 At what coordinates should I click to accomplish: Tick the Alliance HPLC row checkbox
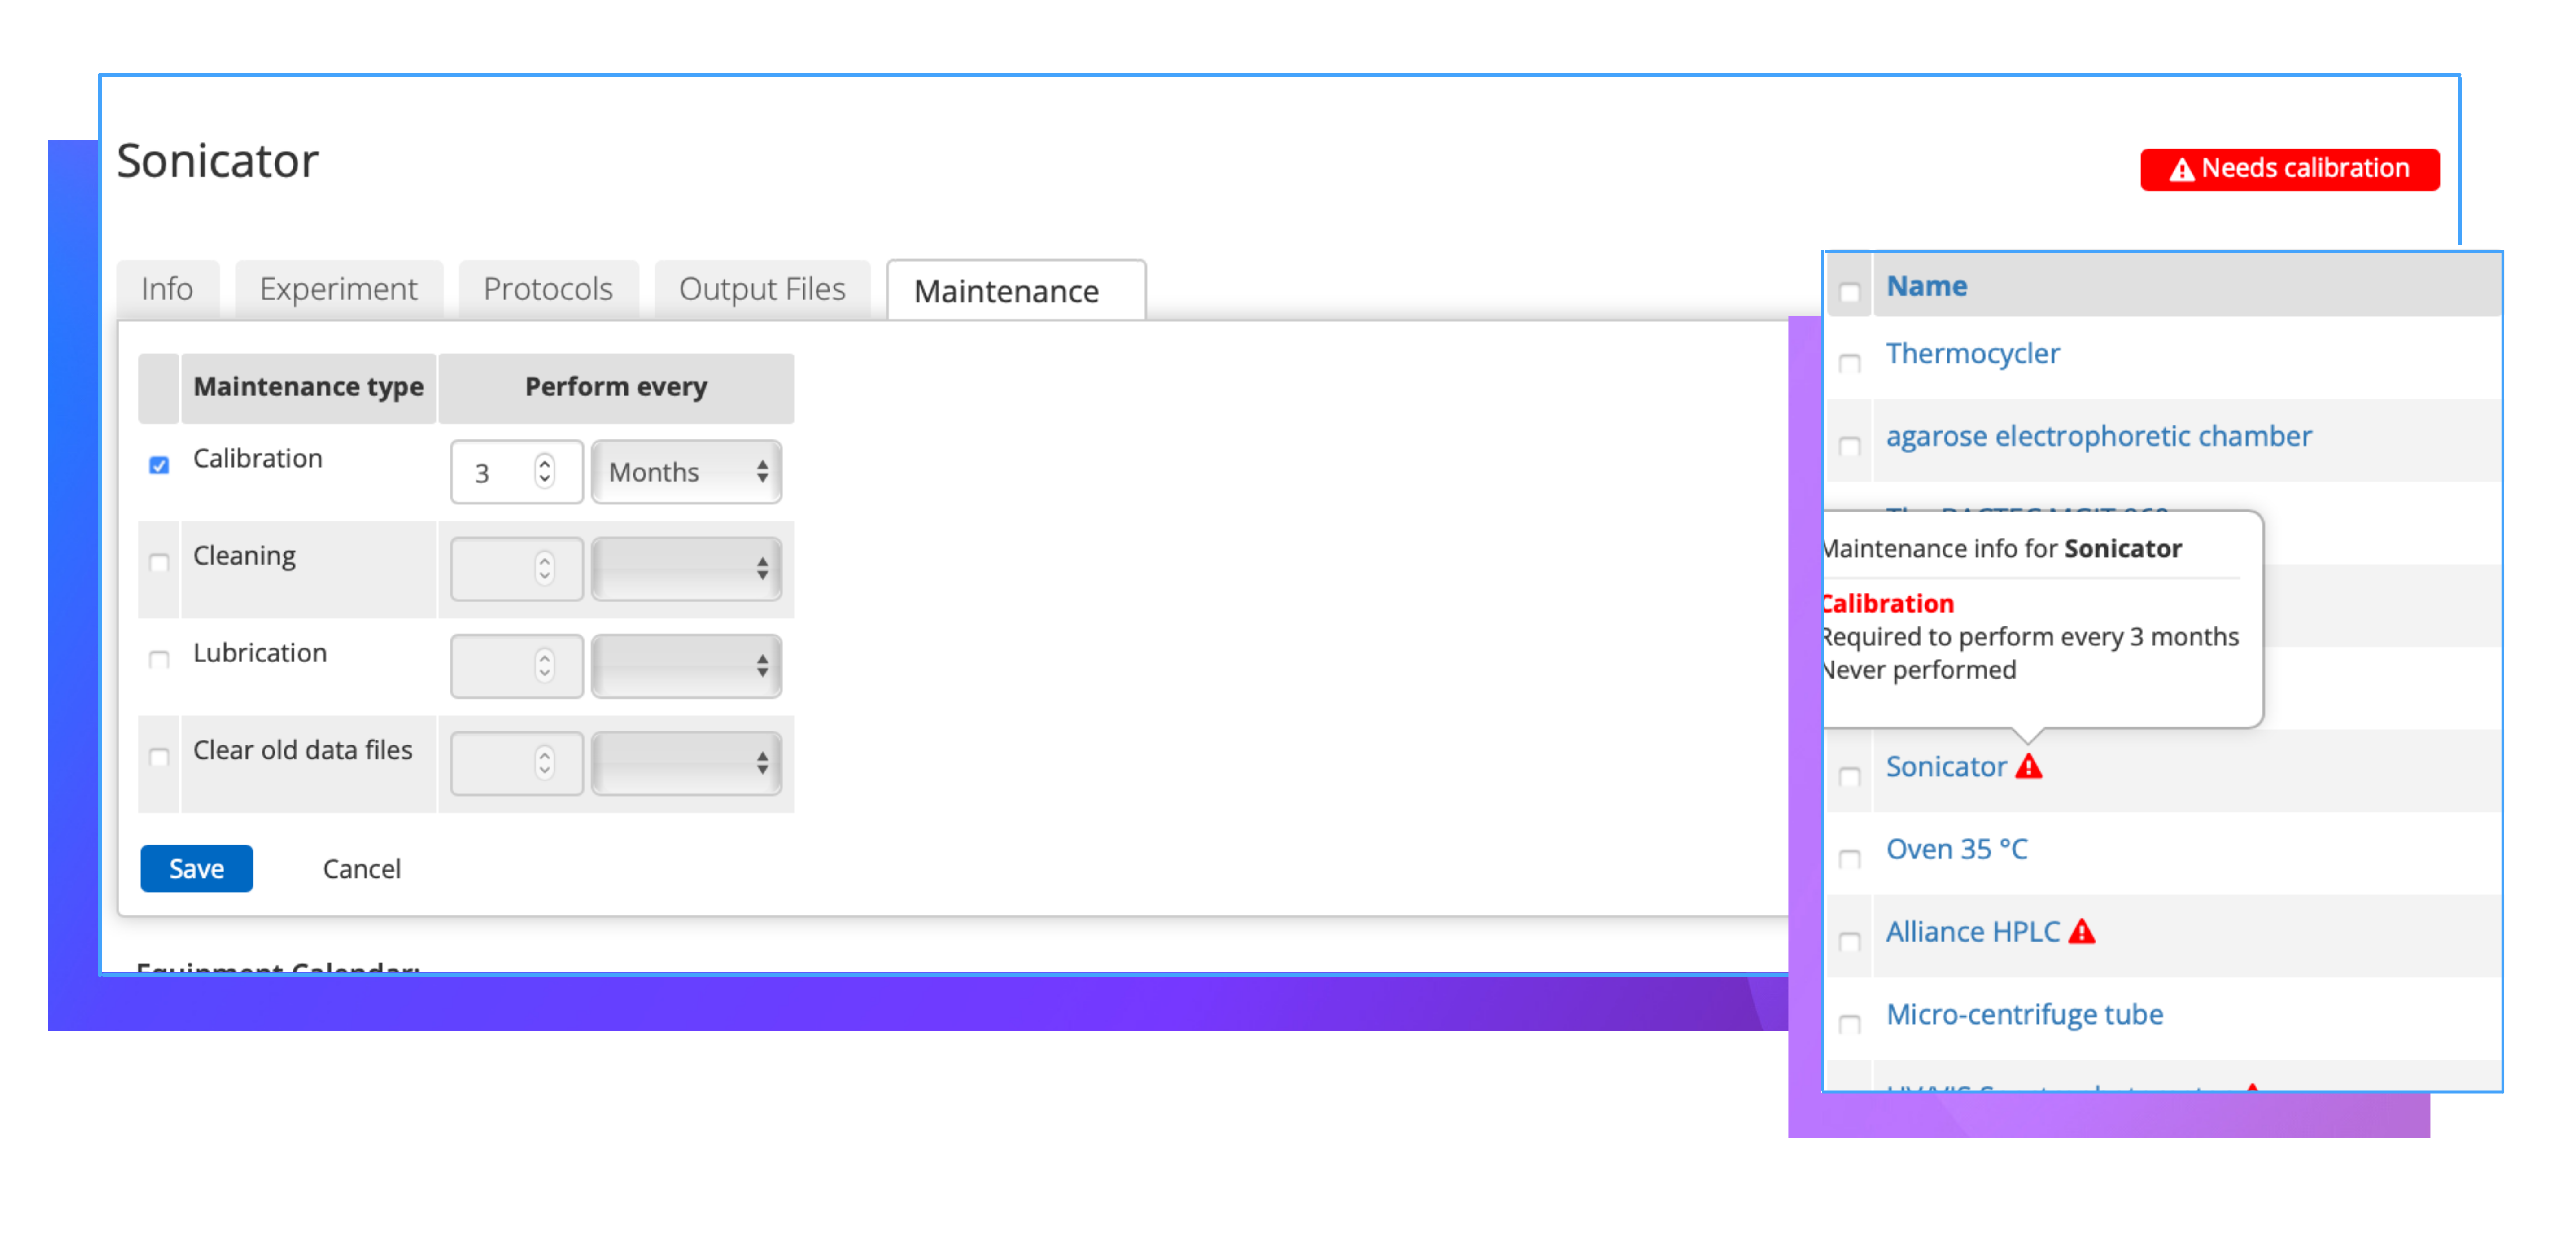coord(1850,942)
